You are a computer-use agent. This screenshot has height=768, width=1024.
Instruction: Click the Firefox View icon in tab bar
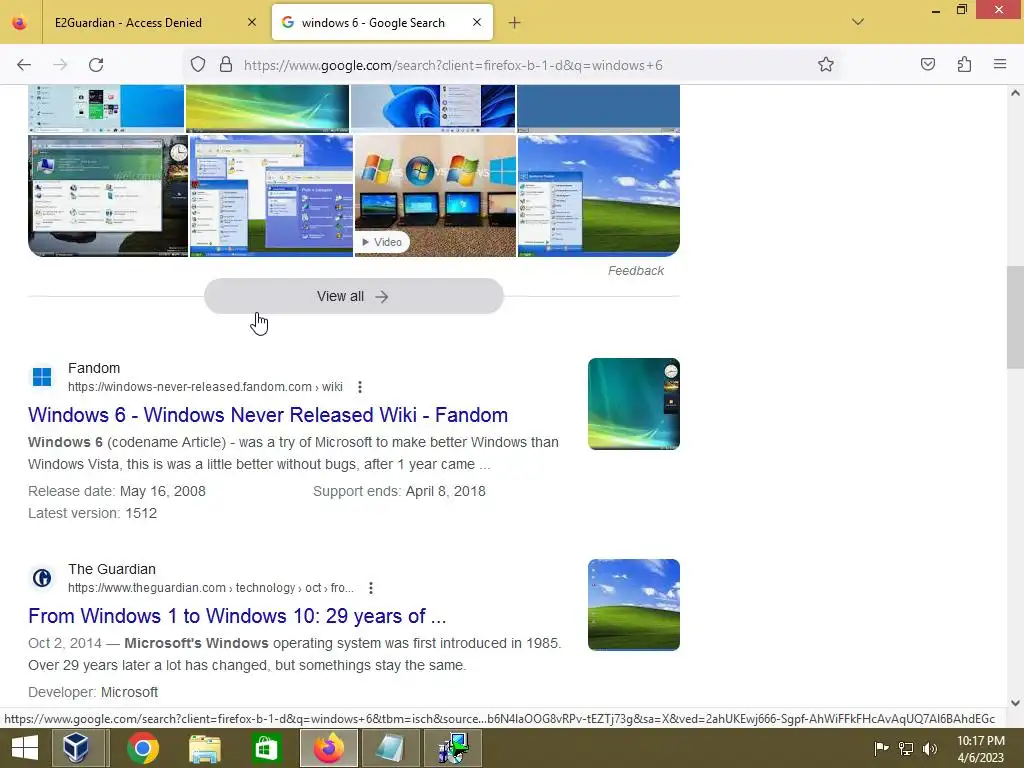pyautogui.click(x=20, y=23)
